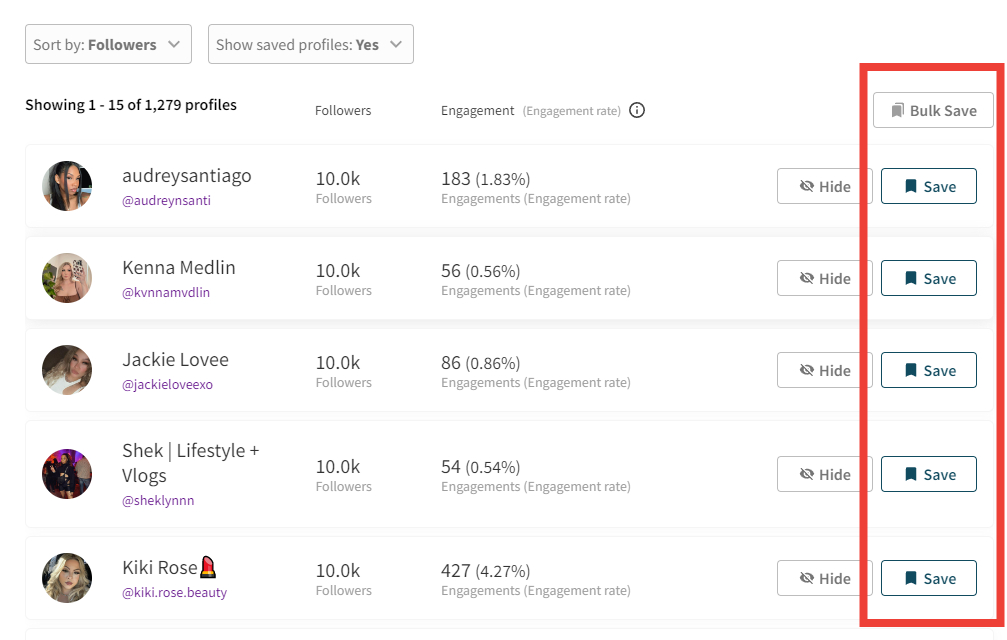The image size is (1007, 640).
Task: Click Jackie Lovee's profile picture
Action: 66,370
